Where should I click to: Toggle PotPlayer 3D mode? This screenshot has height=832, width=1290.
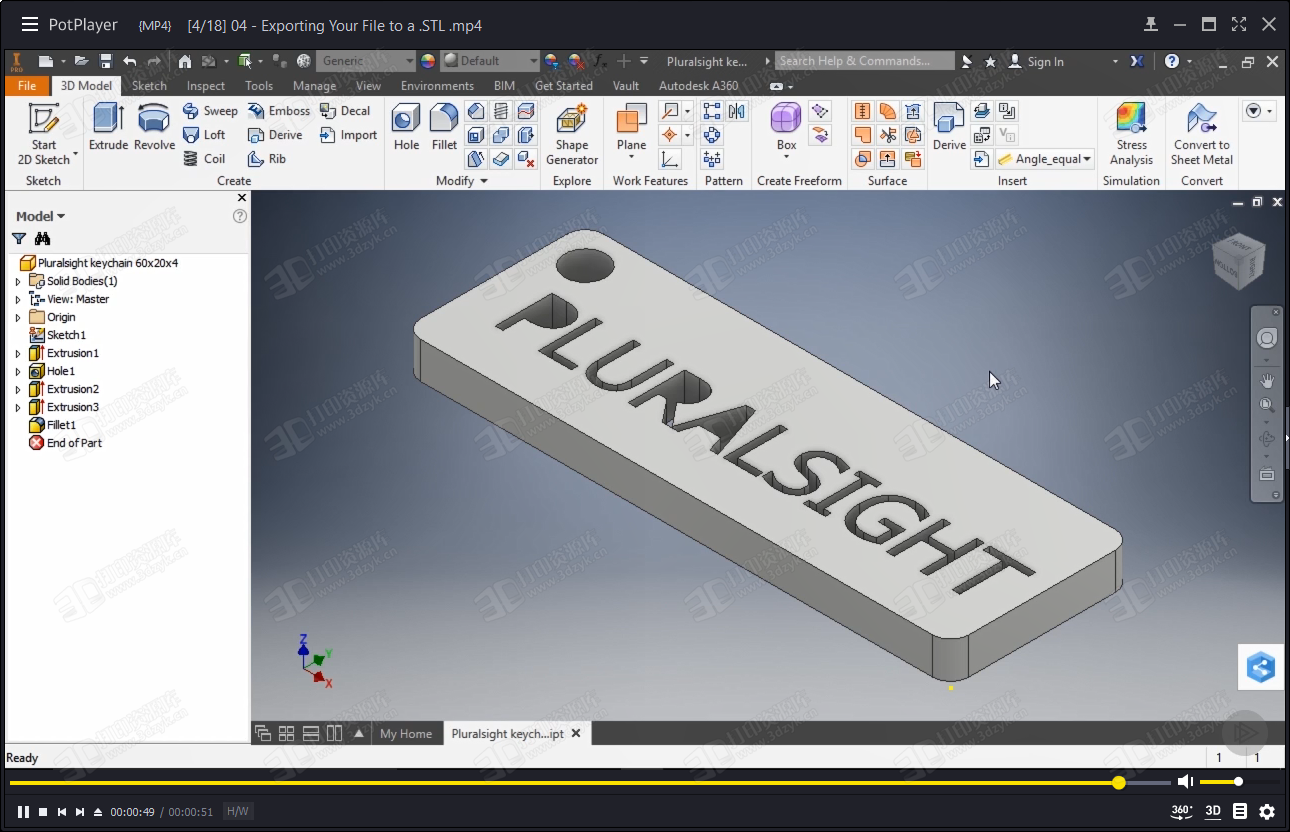point(1213,812)
